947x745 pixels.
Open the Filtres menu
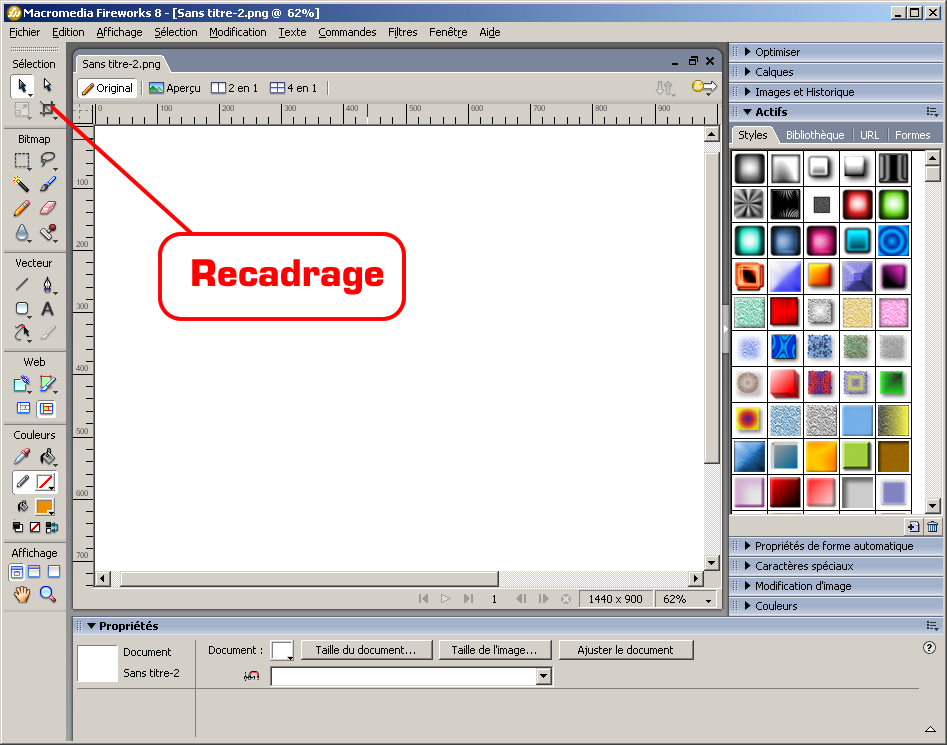(x=402, y=32)
